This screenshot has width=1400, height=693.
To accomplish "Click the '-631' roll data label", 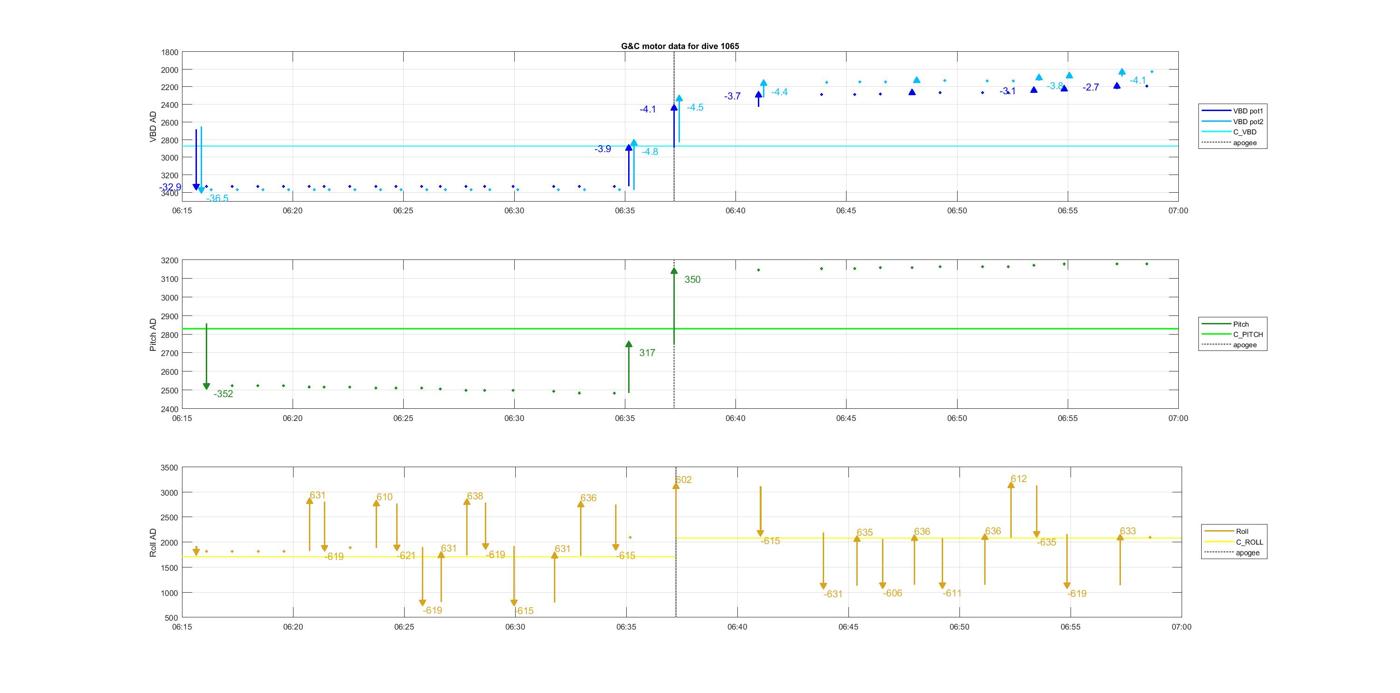I will [x=833, y=594].
